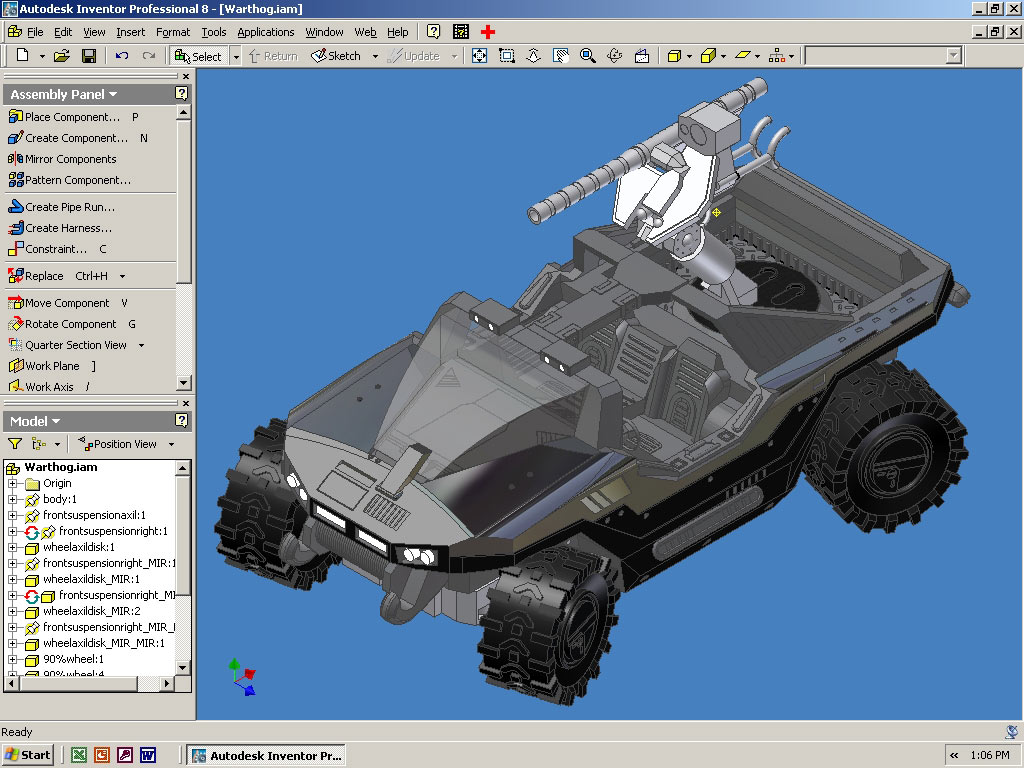Click Quarter Section View command
The width and height of the screenshot is (1024, 768).
pos(68,345)
